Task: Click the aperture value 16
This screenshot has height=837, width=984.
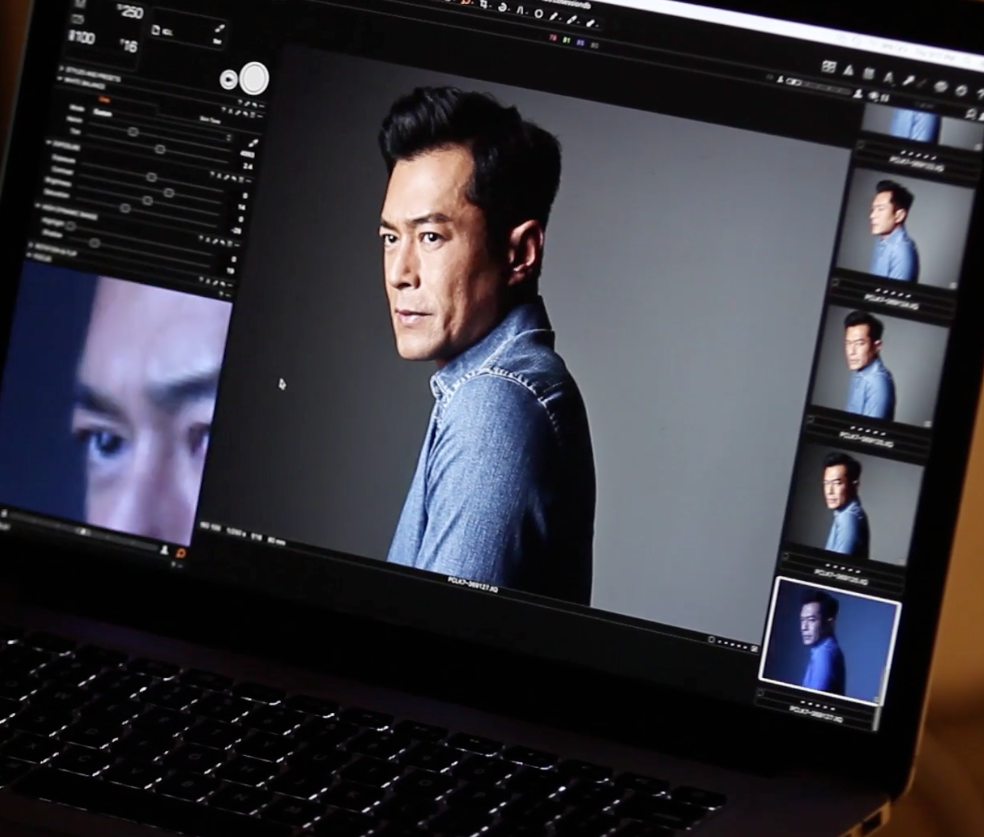Action: tap(129, 45)
